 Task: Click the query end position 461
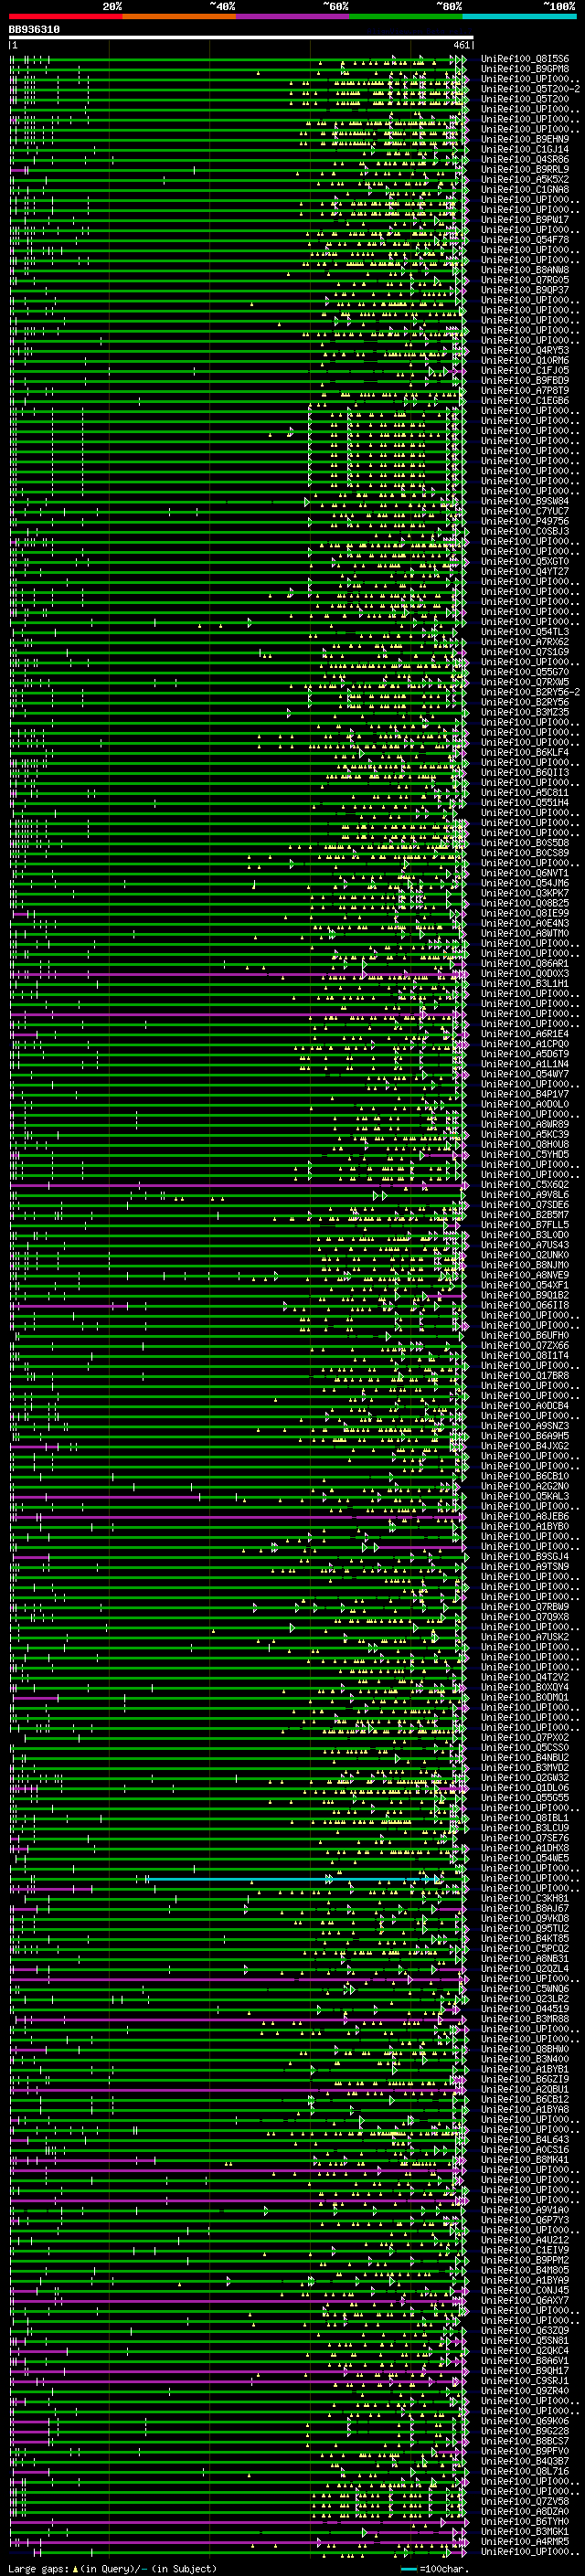[x=461, y=45]
